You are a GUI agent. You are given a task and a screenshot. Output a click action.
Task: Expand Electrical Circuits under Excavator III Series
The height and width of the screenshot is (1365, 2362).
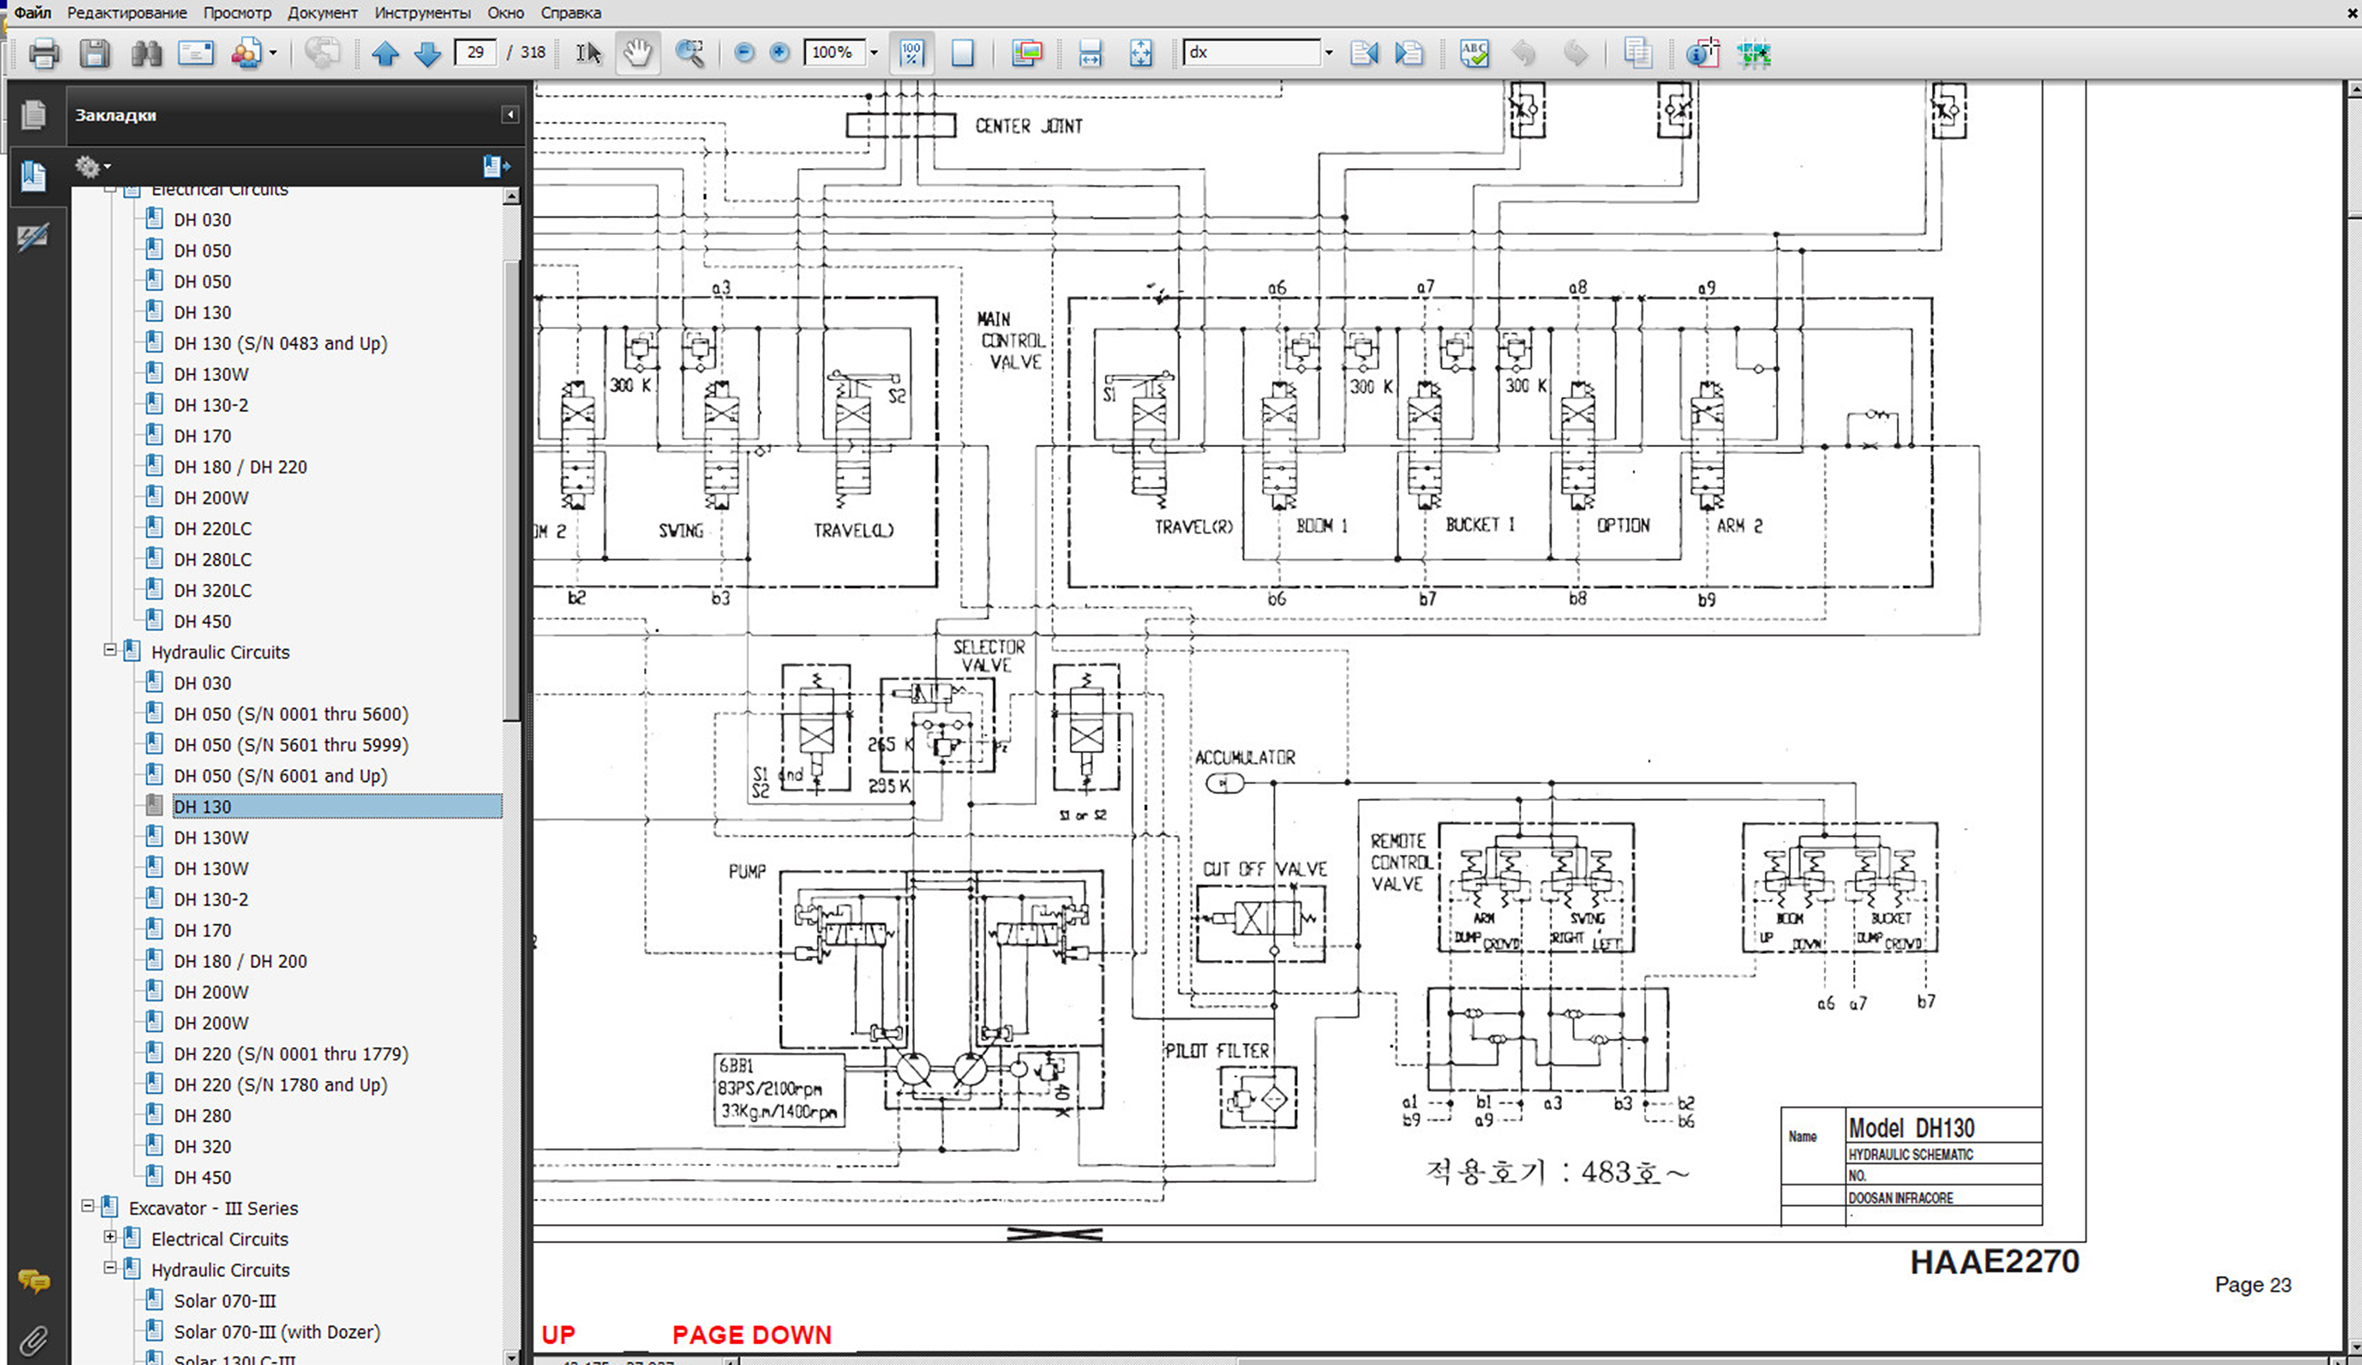(110, 1238)
